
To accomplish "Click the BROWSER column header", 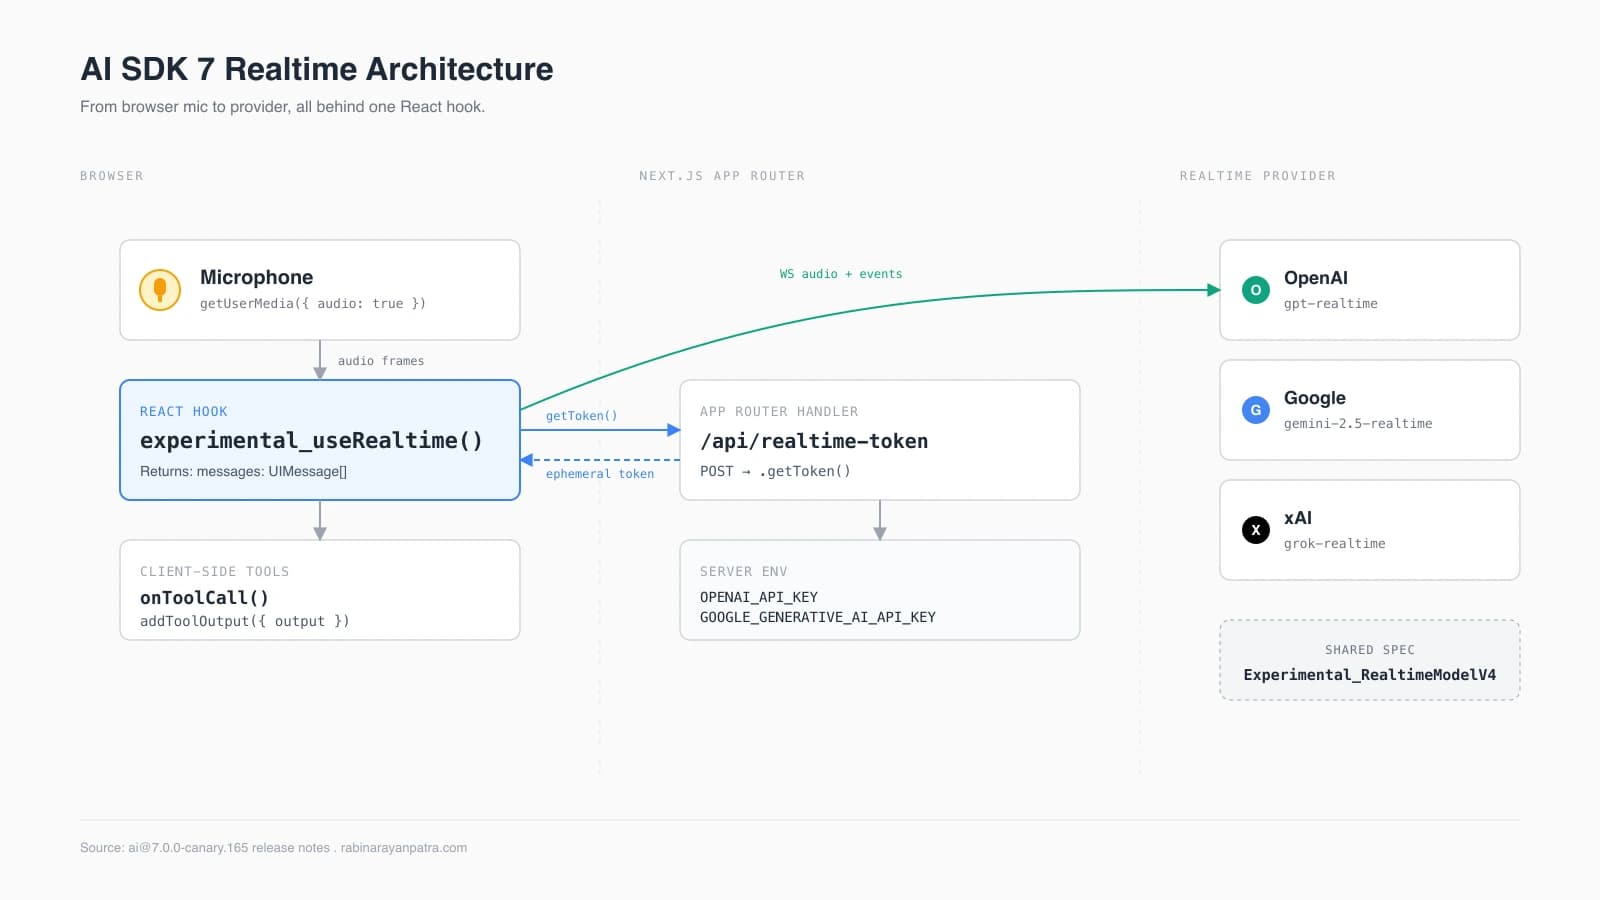I will click(x=112, y=176).
